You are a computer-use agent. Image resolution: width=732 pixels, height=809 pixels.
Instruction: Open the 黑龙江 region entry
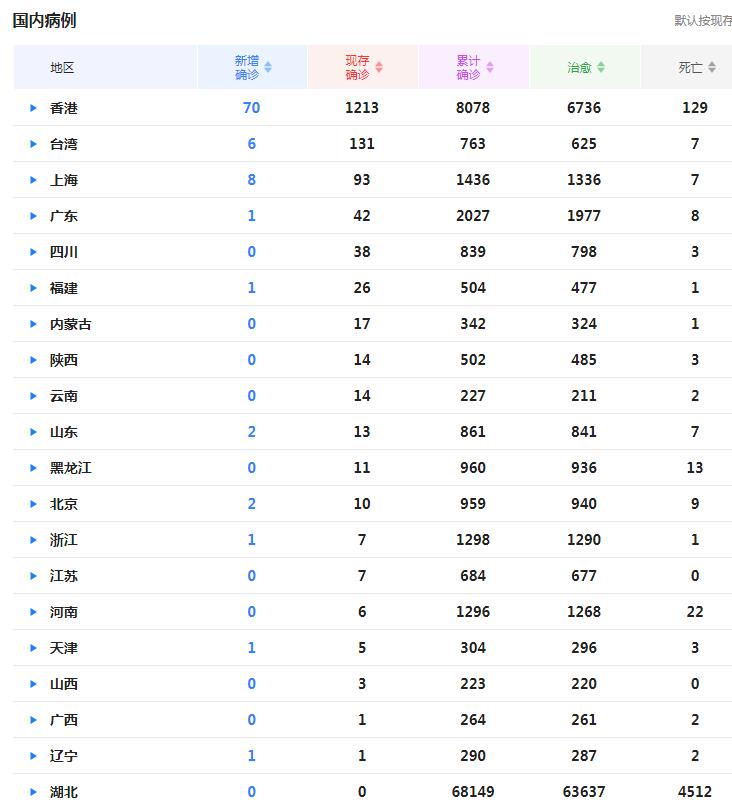pyautogui.click(x=70, y=468)
